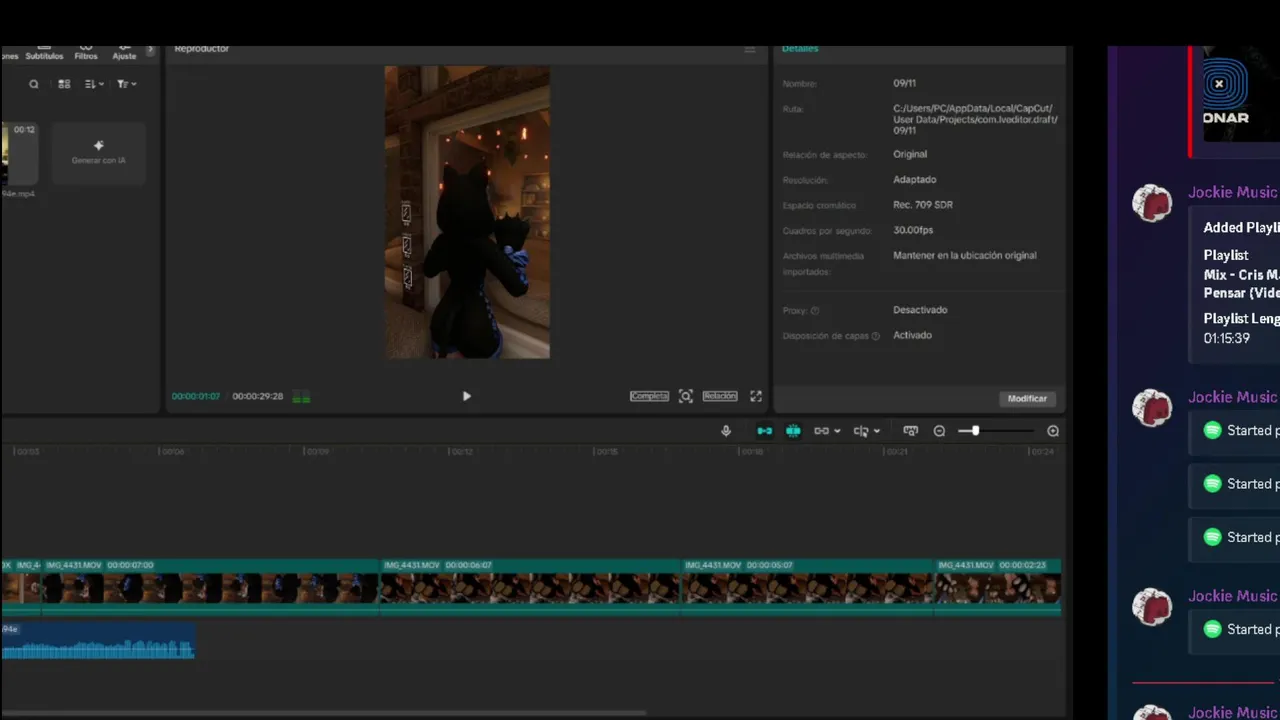The width and height of the screenshot is (1280, 720).
Task: Click the timeline zoom slider handle
Action: (x=975, y=431)
